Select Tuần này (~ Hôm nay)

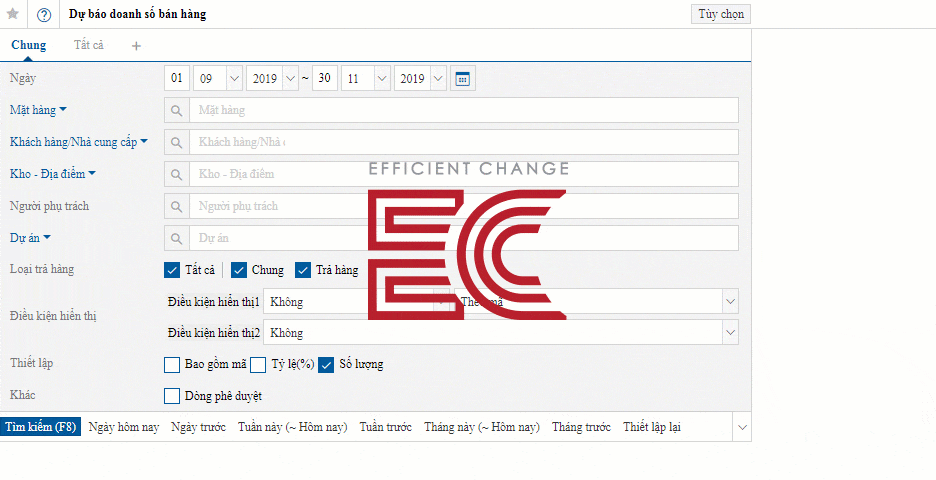[292, 427]
